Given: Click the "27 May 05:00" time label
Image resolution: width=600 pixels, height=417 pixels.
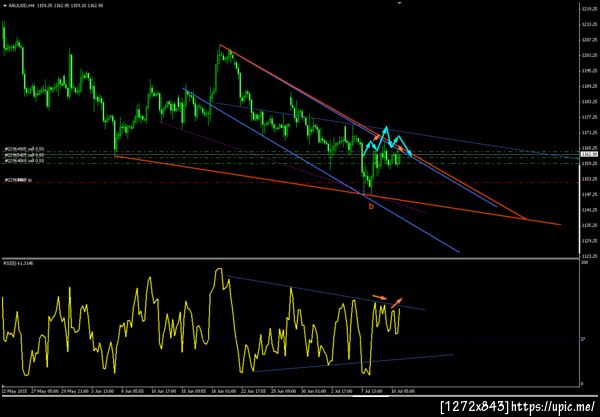Looking at the screenshot, I should click(45, 391).
